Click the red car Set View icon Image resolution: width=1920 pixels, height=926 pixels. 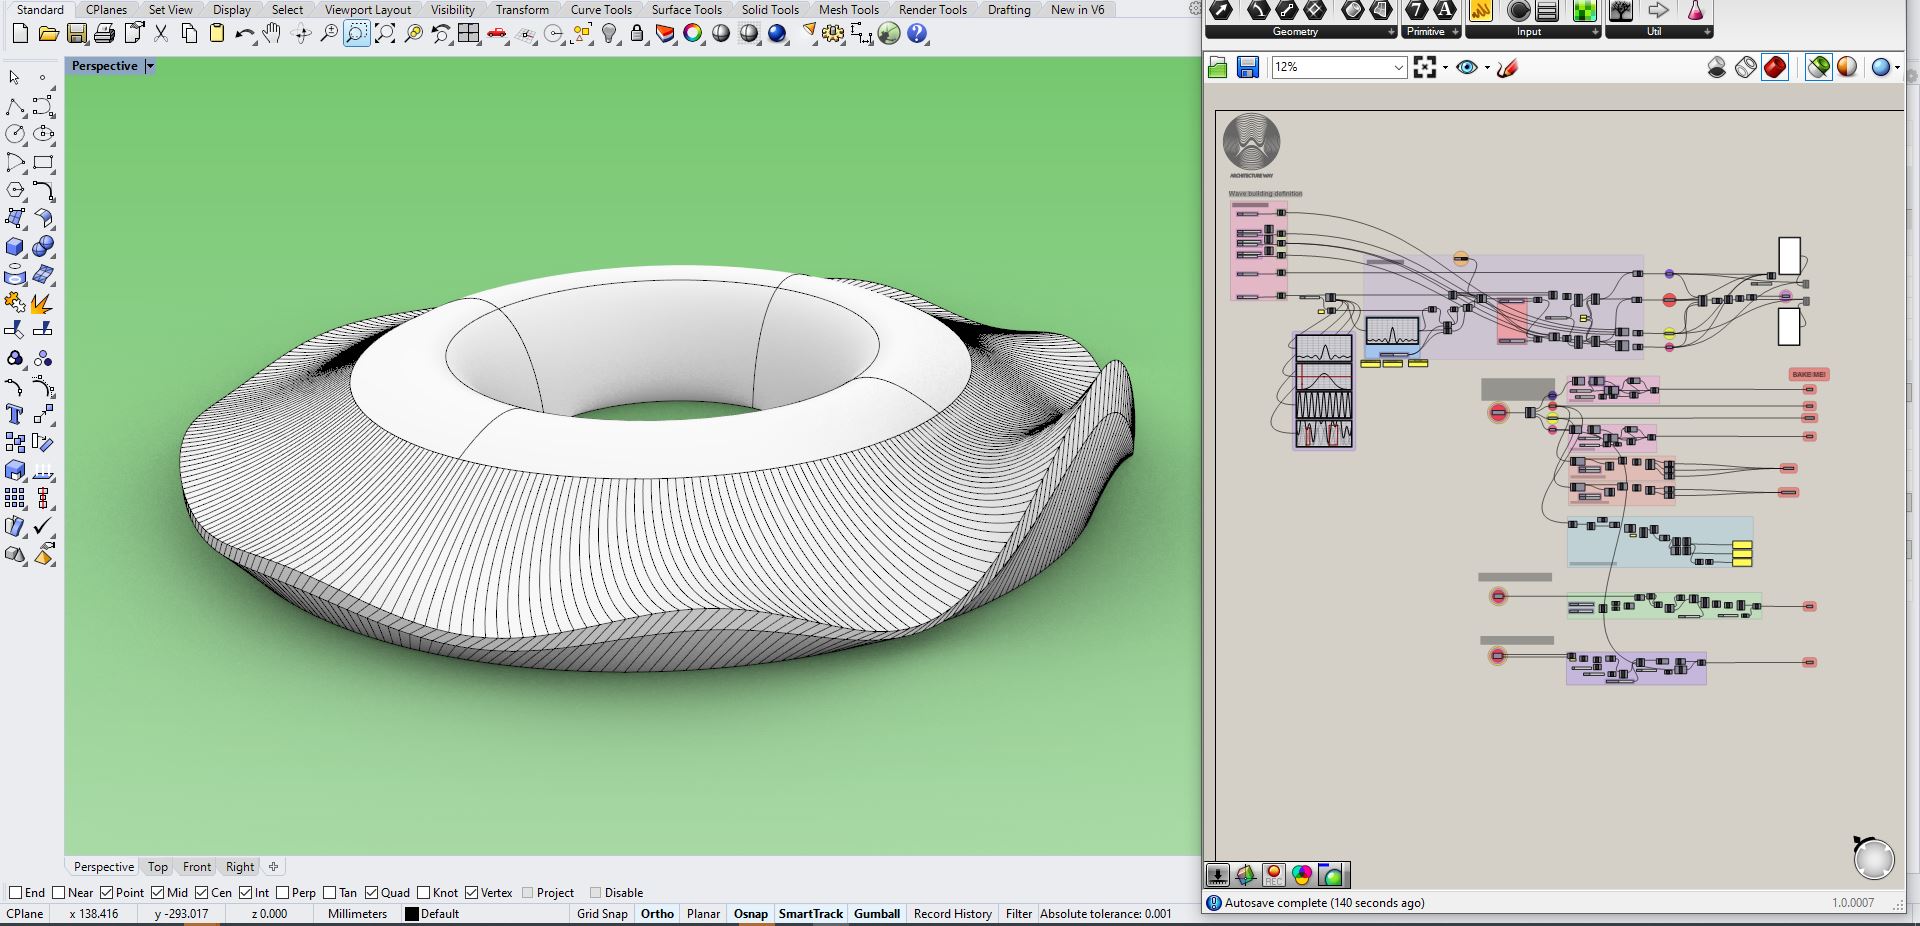pyautogui.click(x=497, y=34)
